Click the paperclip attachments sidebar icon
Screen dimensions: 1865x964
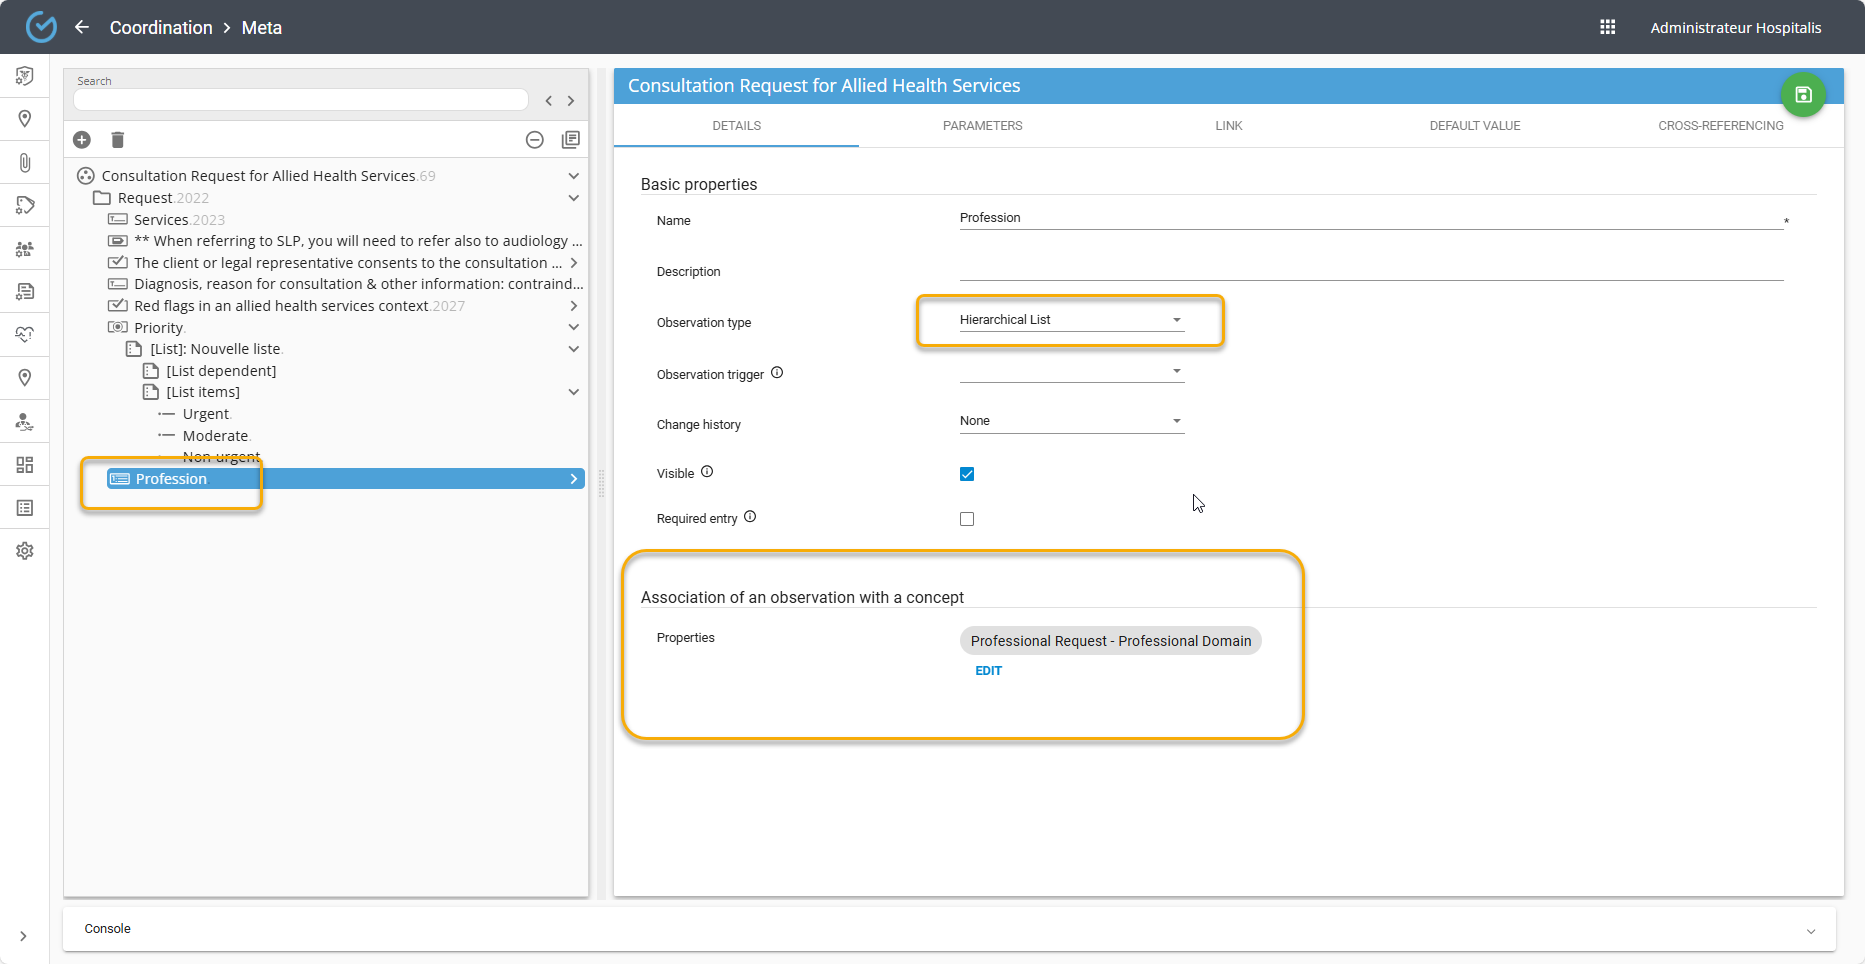(x=25, y=162)
